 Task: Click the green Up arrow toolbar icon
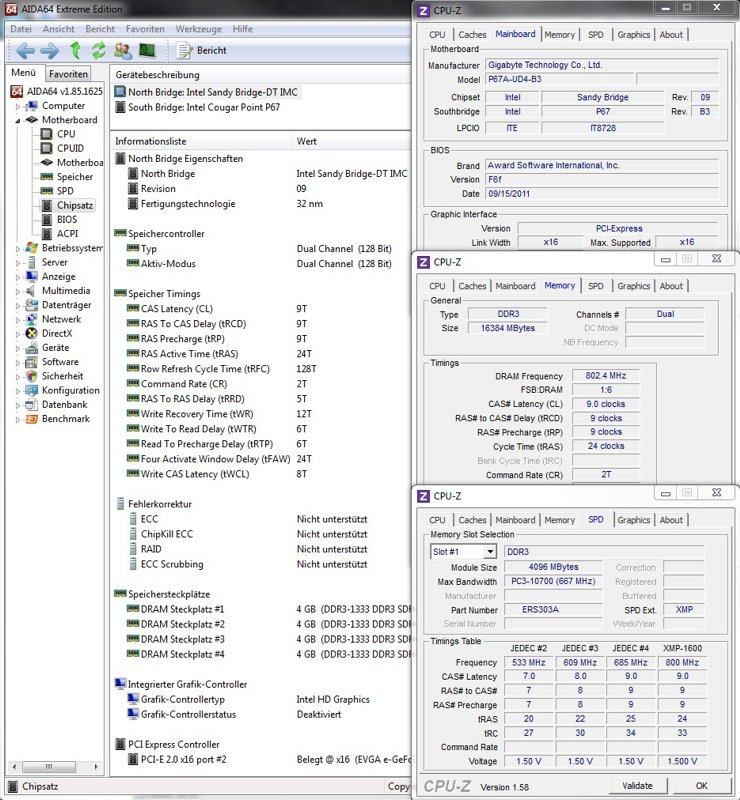tap(76, 51)
